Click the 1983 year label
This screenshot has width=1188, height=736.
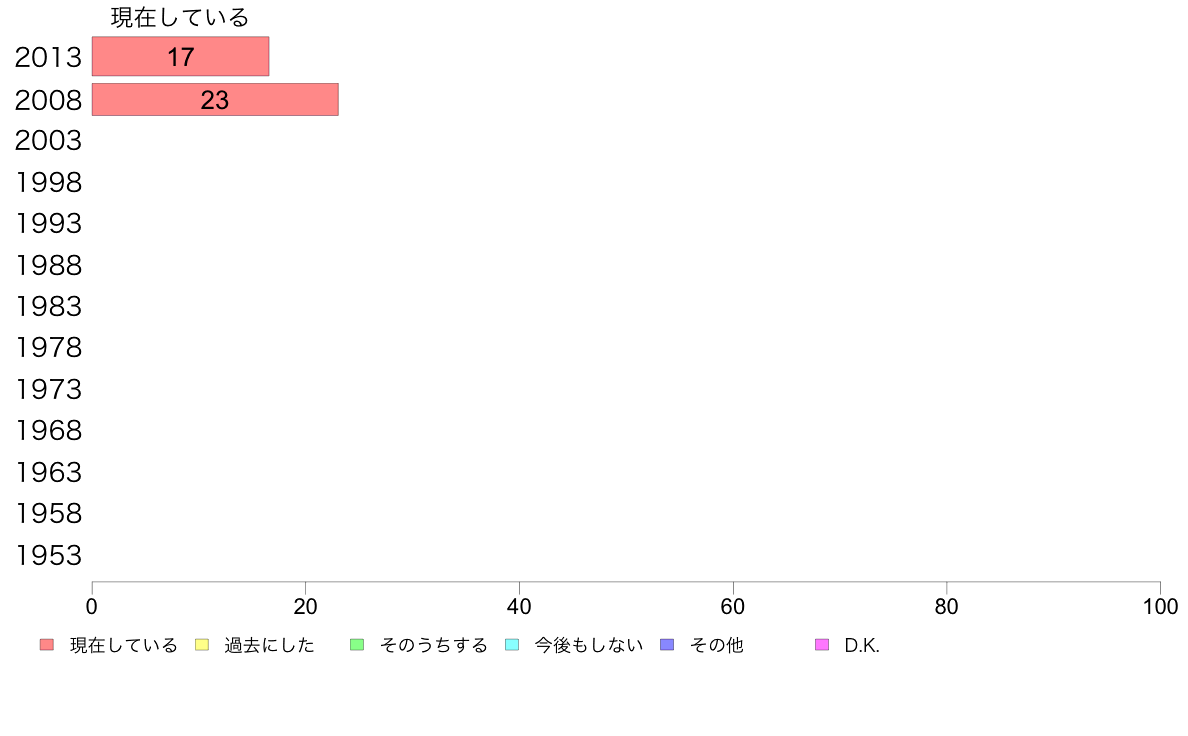[x=48, y=307]
